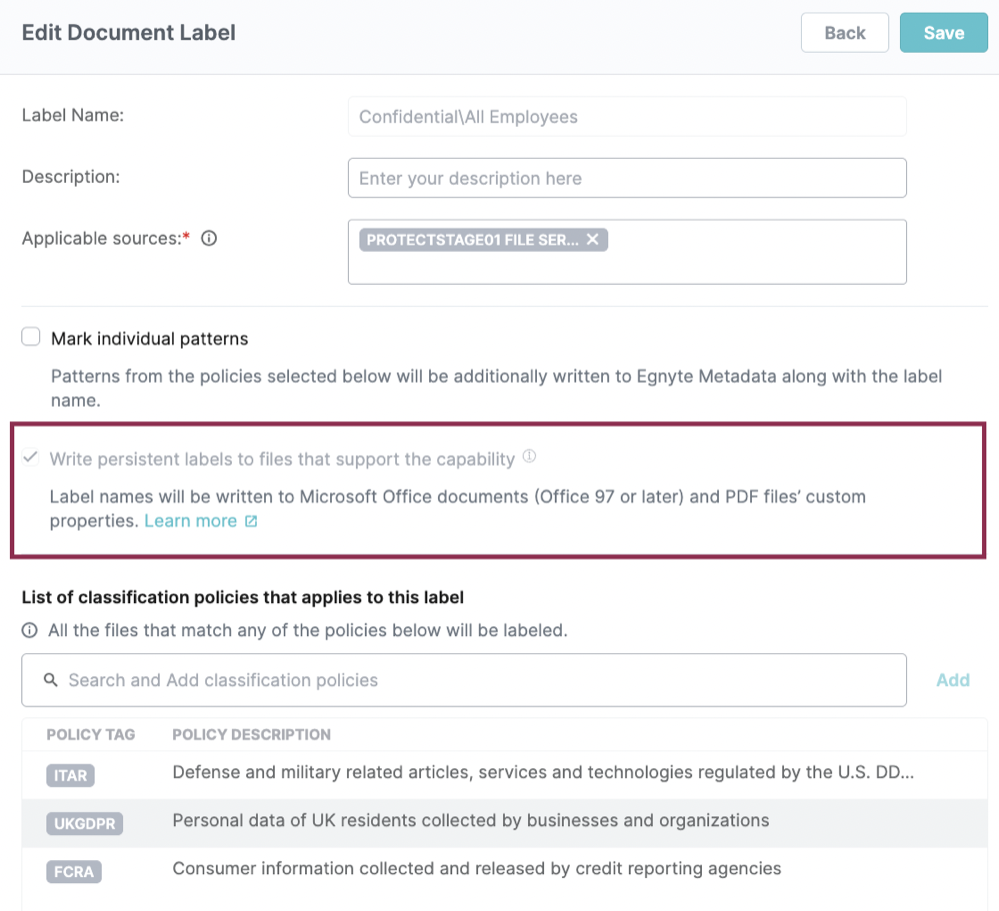
Task: Select the FCRA policy tag badge
Action: pos(74,871)
